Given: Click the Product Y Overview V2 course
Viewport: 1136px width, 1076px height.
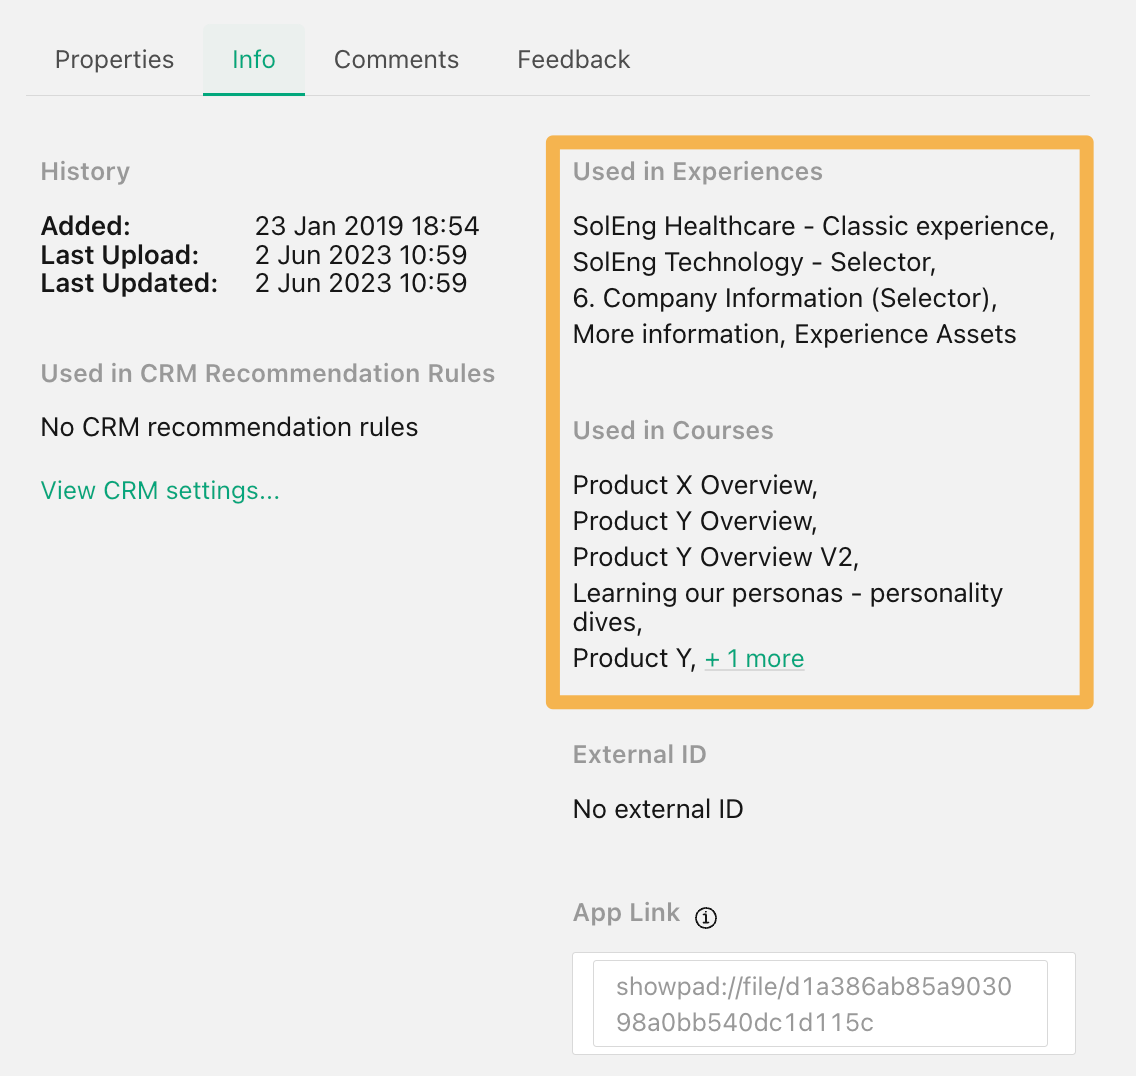Looking at the screenshot, I should point(716,557).
